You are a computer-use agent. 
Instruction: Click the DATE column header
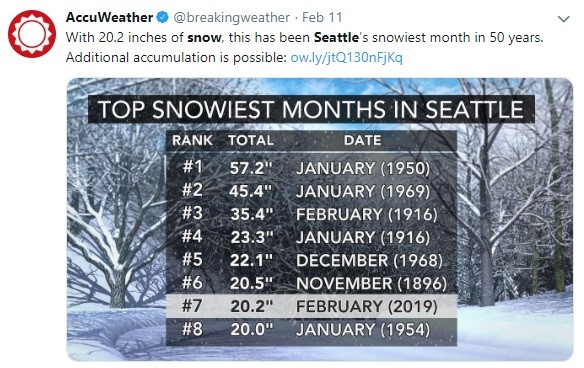point(363,140)
